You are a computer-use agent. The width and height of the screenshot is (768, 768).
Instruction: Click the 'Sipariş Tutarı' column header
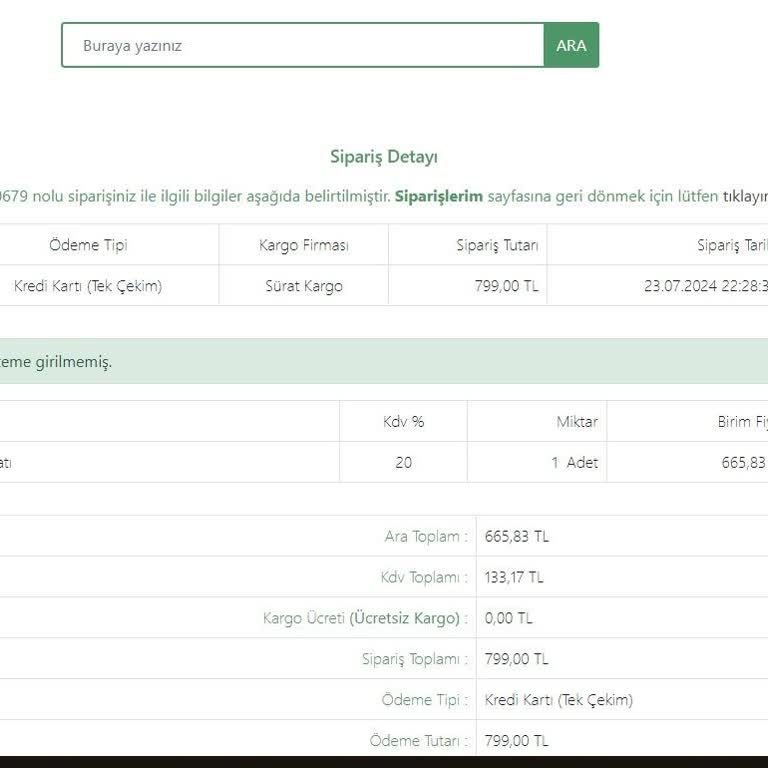(x=497, y=245)
